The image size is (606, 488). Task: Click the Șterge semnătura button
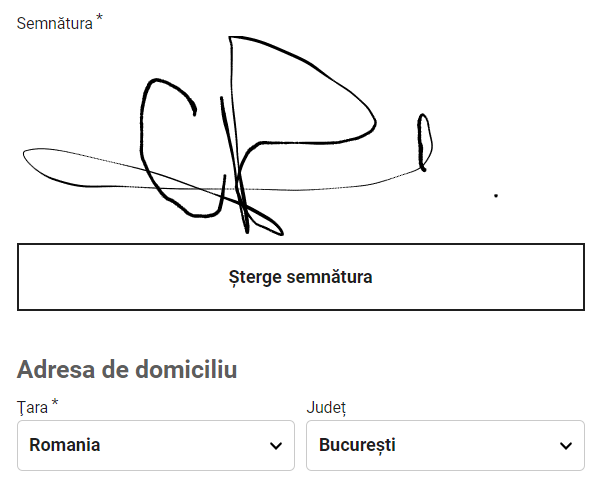[301, 277]
